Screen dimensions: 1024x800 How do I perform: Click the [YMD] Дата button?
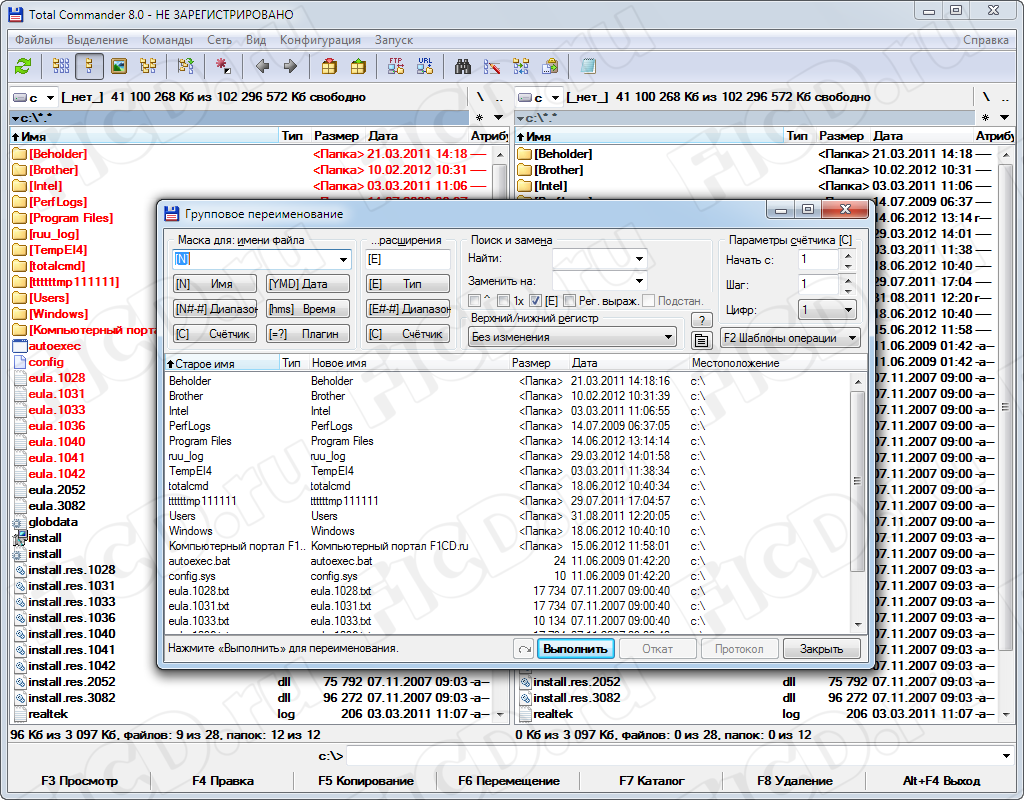point(308,284)
